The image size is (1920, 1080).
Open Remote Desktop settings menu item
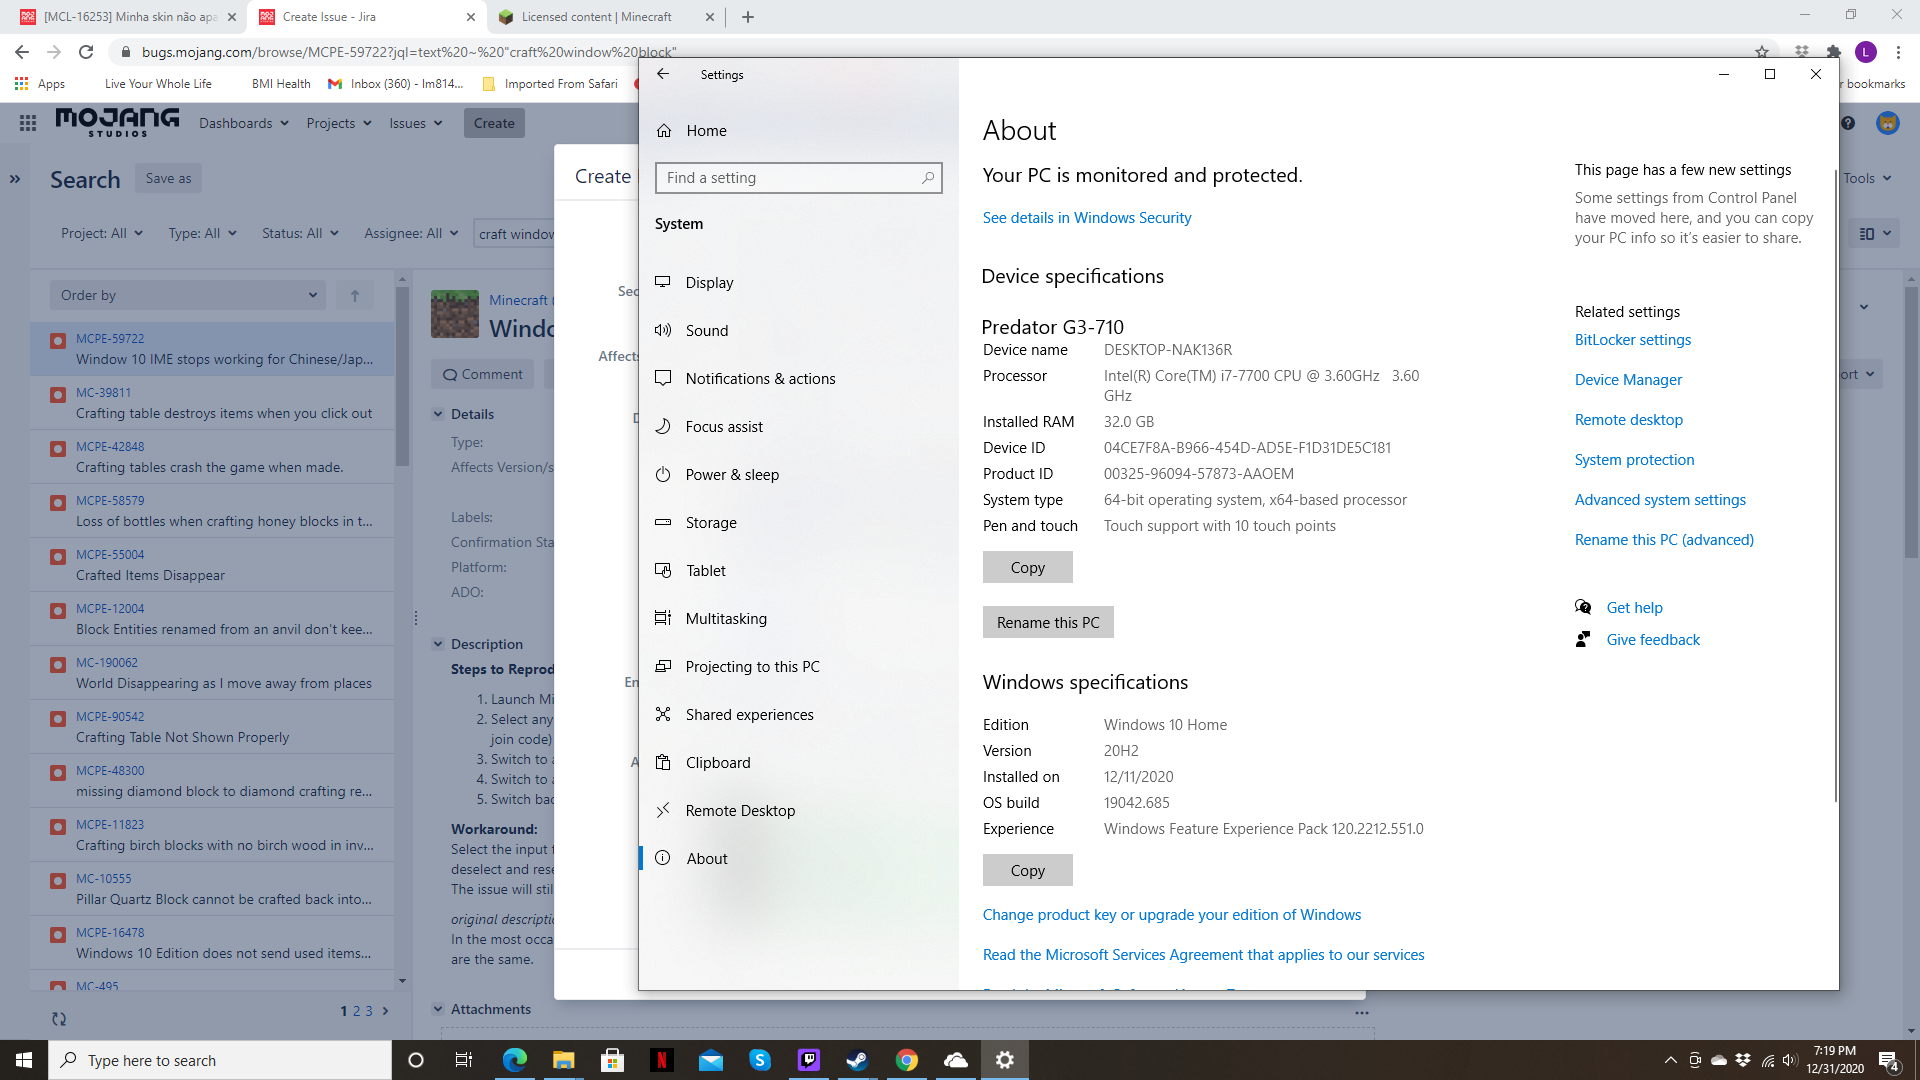(739, 811)
